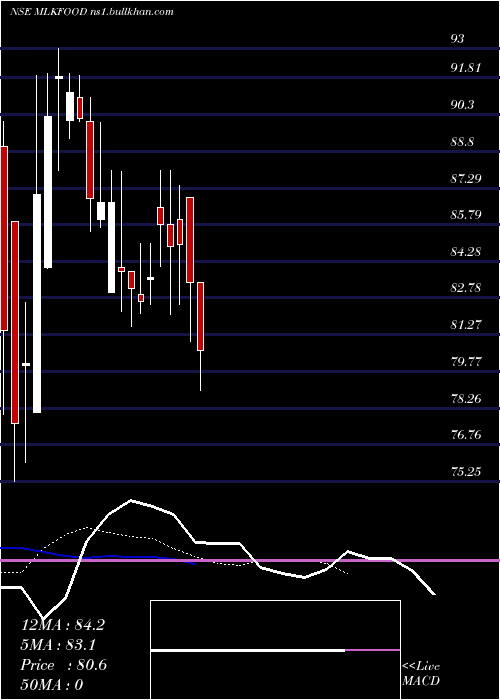The height and width of the screenshot is (700, 500).
Task: Click the 79.77 price axis label
Action: pos(466,361)
